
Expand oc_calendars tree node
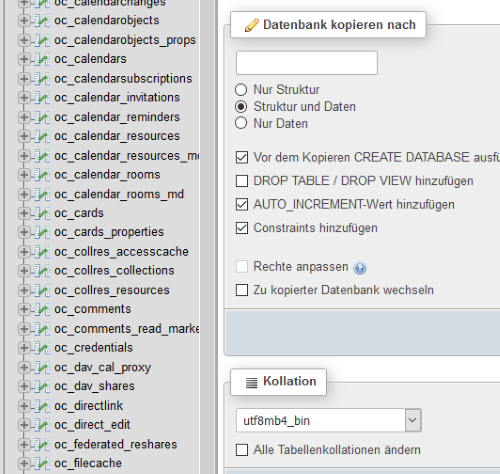tap(24, 59)
